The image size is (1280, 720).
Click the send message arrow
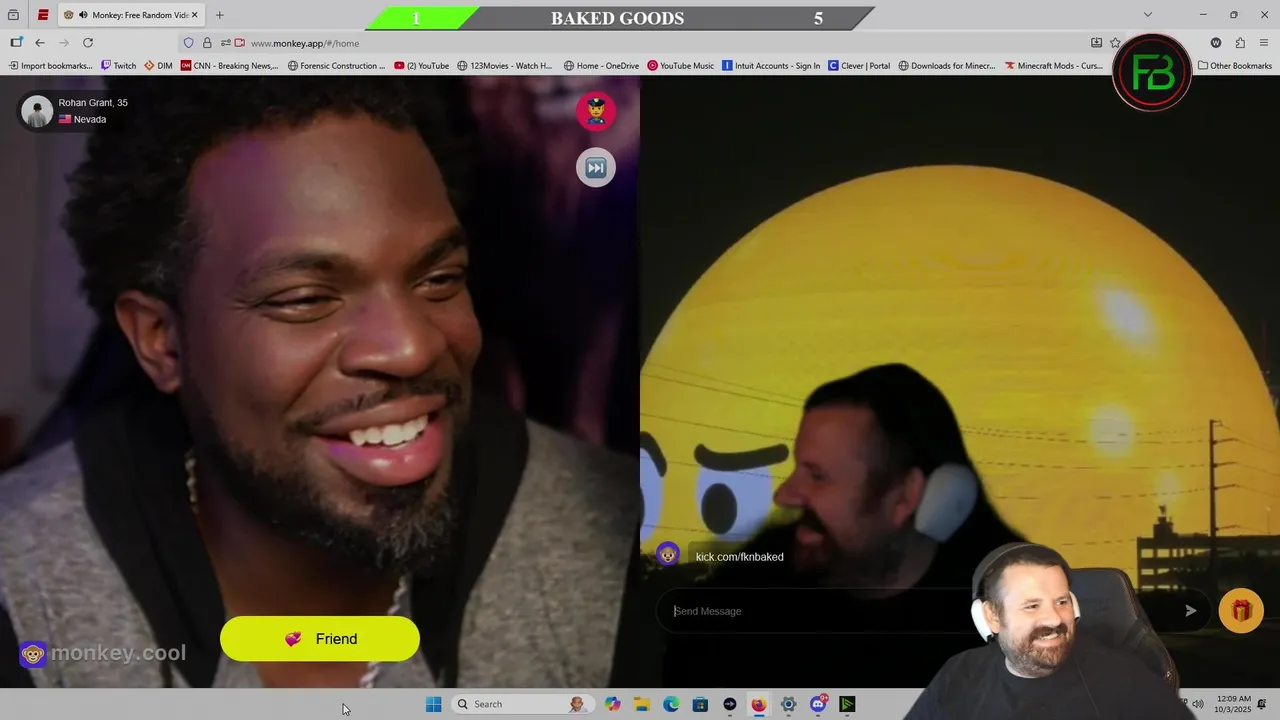(1190, 611)
